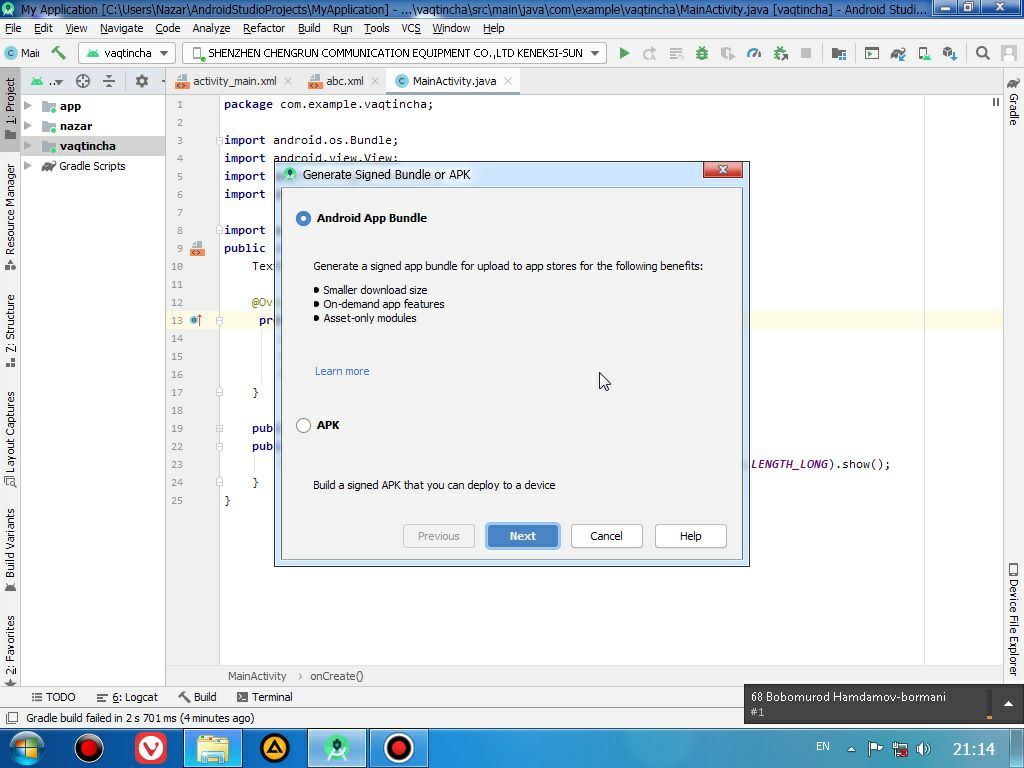Viewport: 1024px width, 768px height.
Task: Expand the Gradle Scripts tree node
Action: click(x=28, y=166)
